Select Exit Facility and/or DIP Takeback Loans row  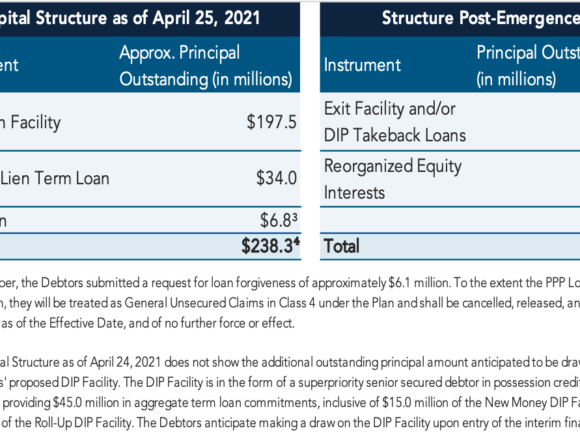pyautogui.click(x=450, y=122)
